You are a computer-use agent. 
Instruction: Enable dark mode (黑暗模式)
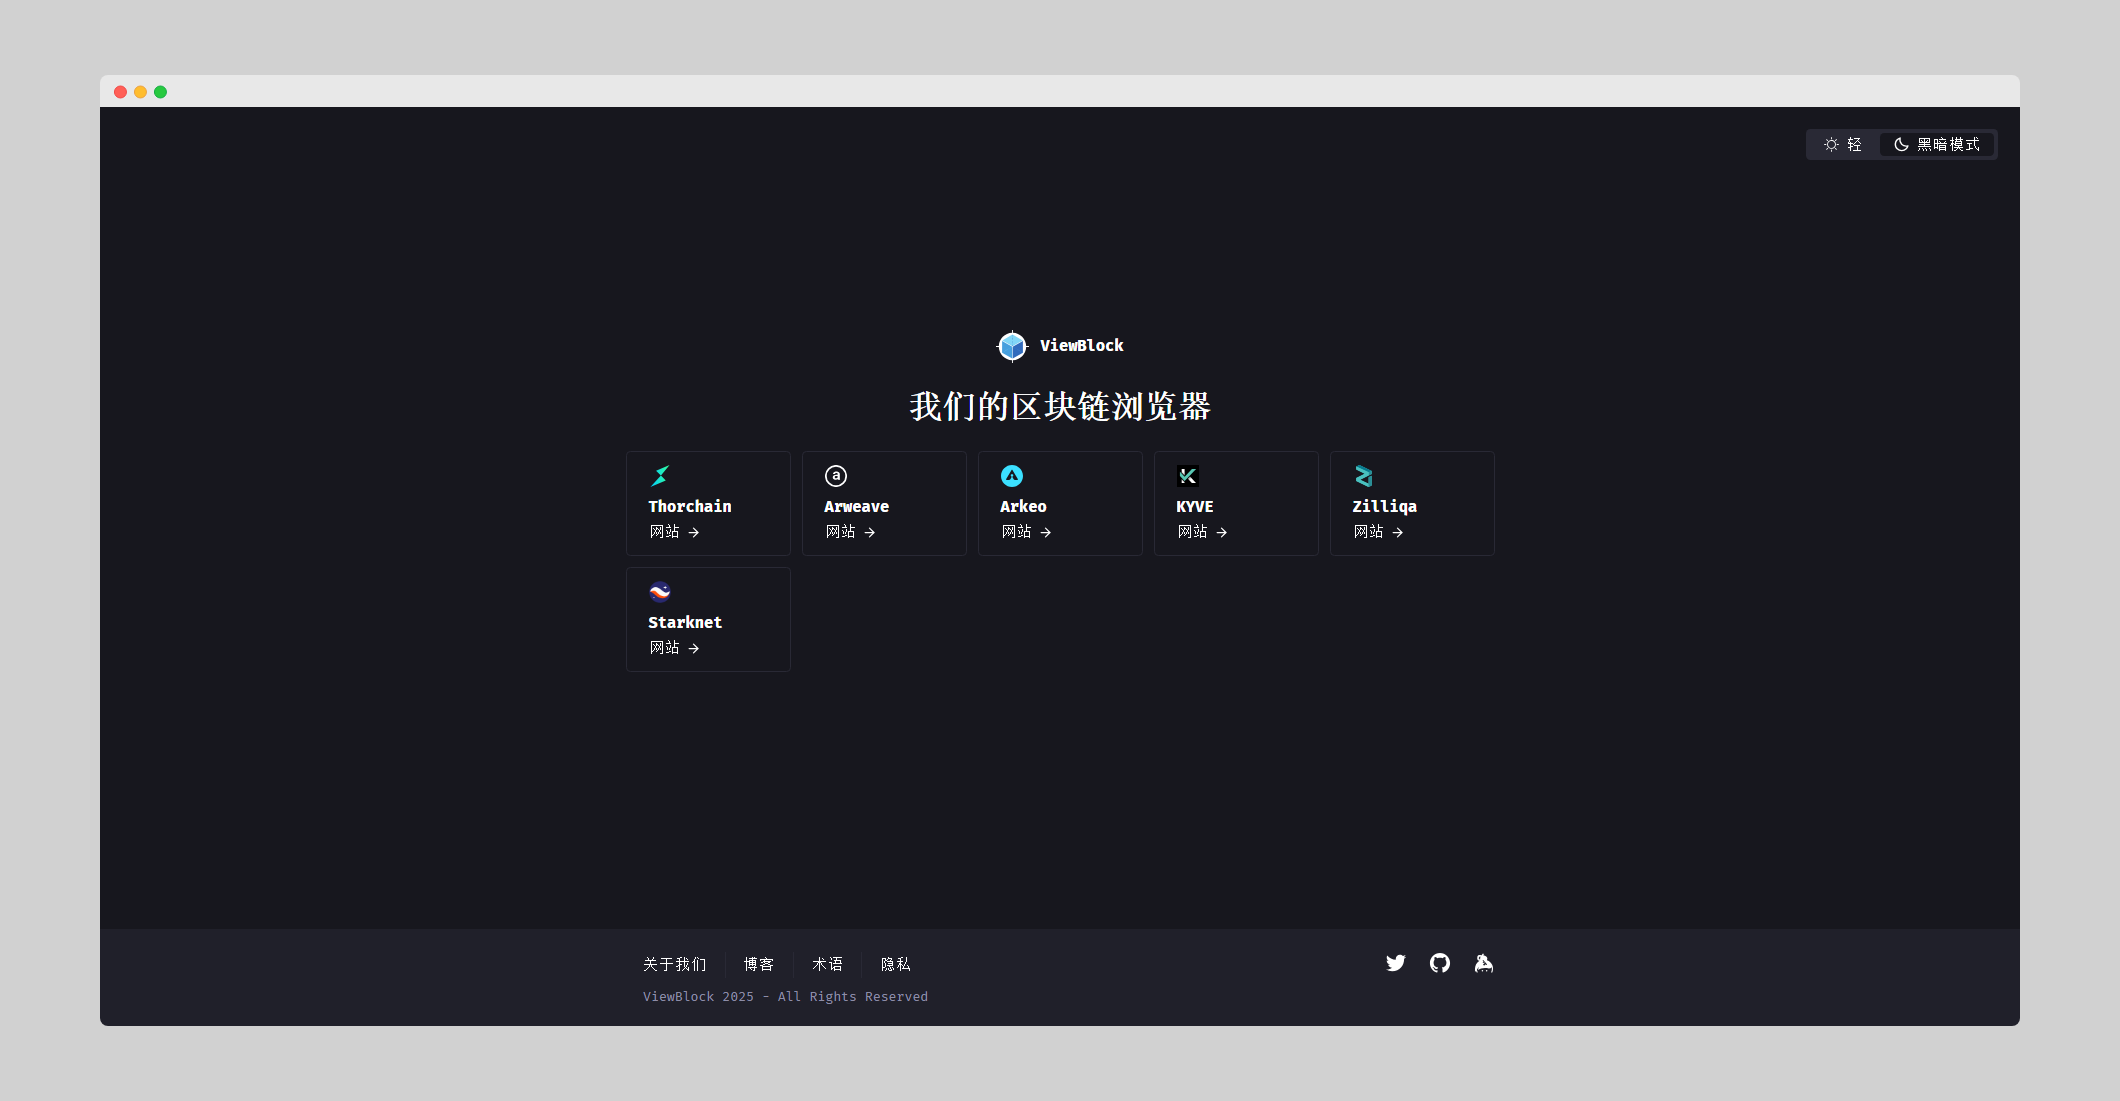point(1937,145)
